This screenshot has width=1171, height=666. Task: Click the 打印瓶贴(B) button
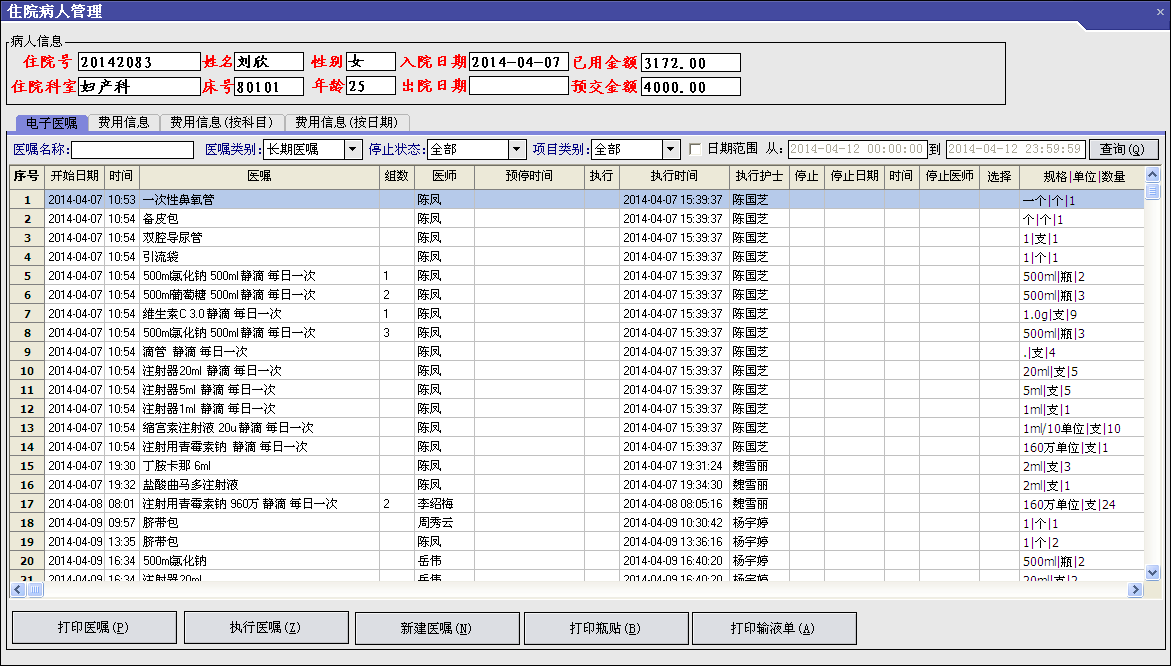[605, 628]
